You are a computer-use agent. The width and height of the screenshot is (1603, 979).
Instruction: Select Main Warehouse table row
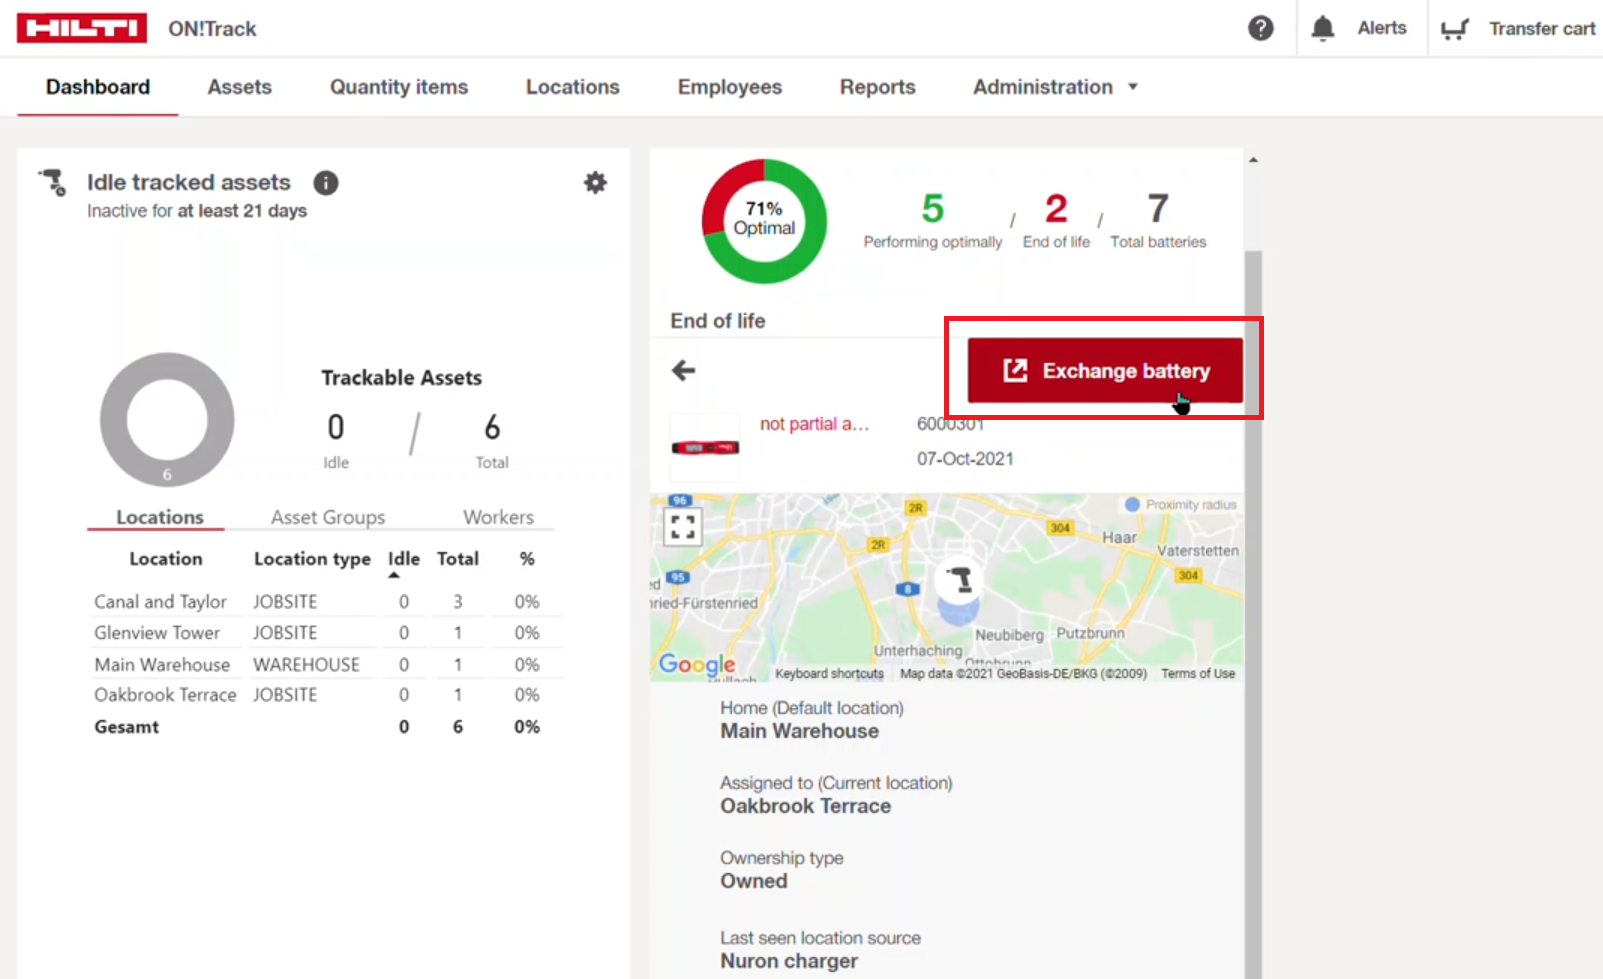pyautogui.click(x=326, y=665)
